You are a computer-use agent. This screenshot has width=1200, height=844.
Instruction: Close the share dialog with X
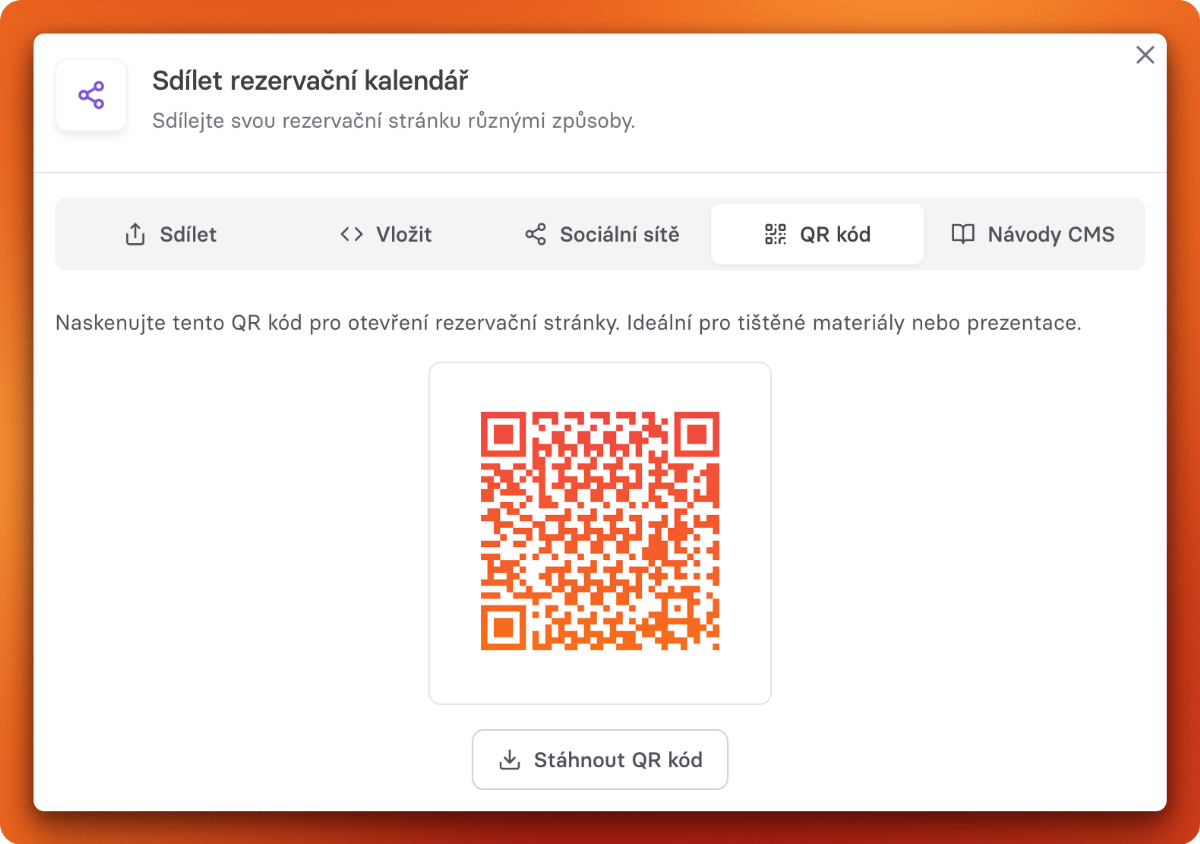tap(1145, 55)
